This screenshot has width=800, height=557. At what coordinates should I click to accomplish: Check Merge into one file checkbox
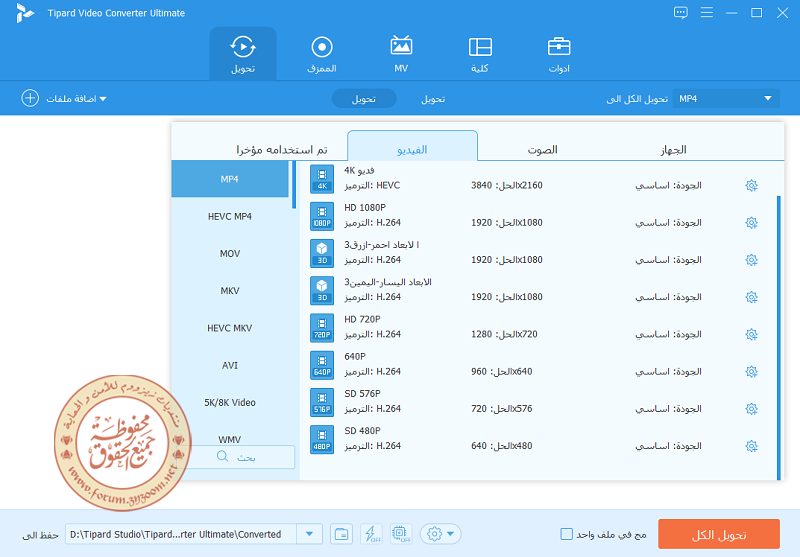click(566, 534)
